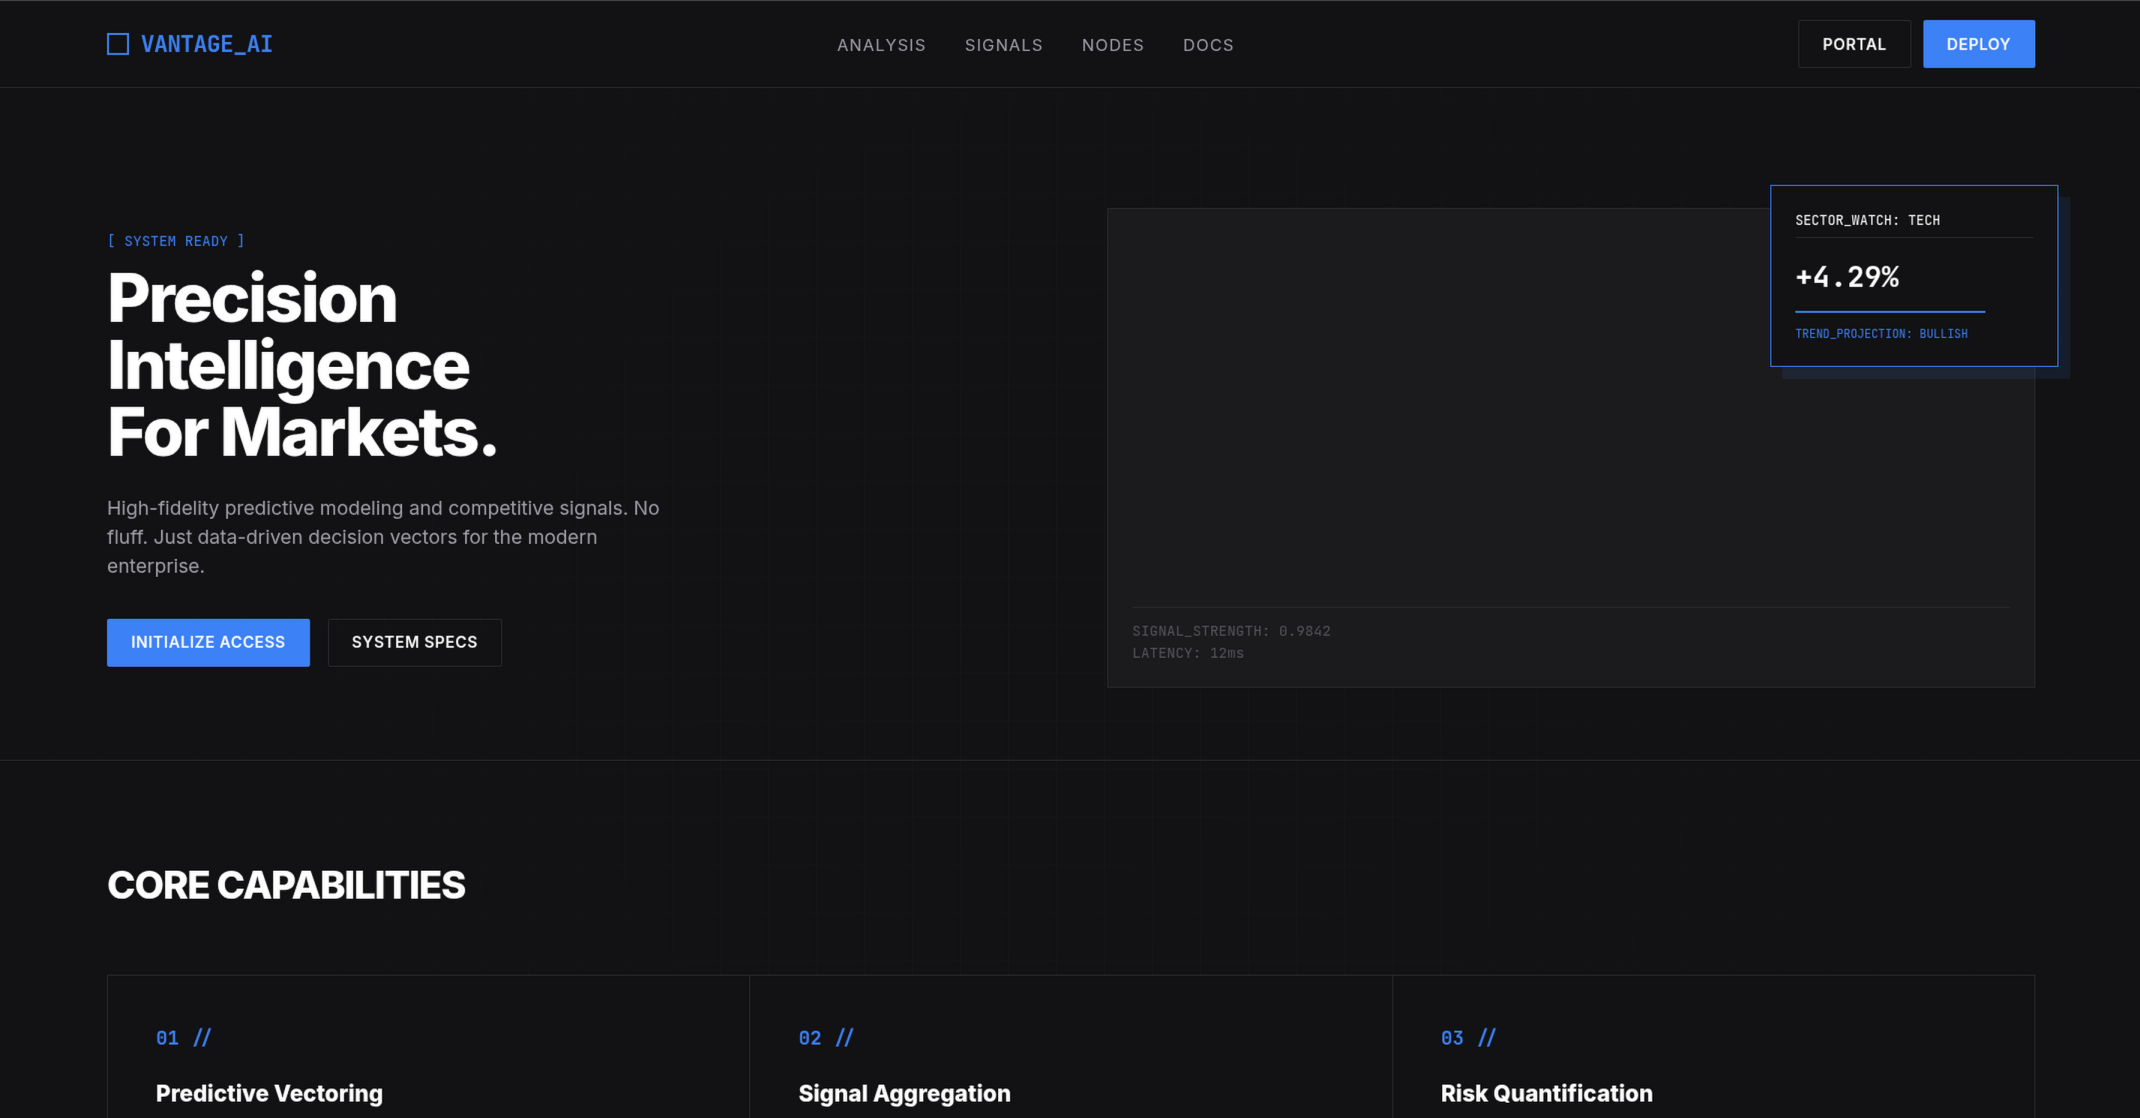Open the NODES navigation link
The height and width of the screenshot is (1118, 2140).
(x=1112, y=45)
